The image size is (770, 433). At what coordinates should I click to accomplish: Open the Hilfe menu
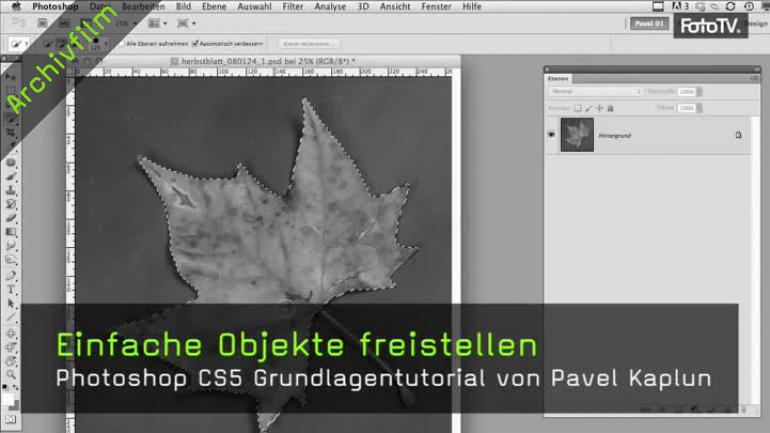tap(471, 6)
